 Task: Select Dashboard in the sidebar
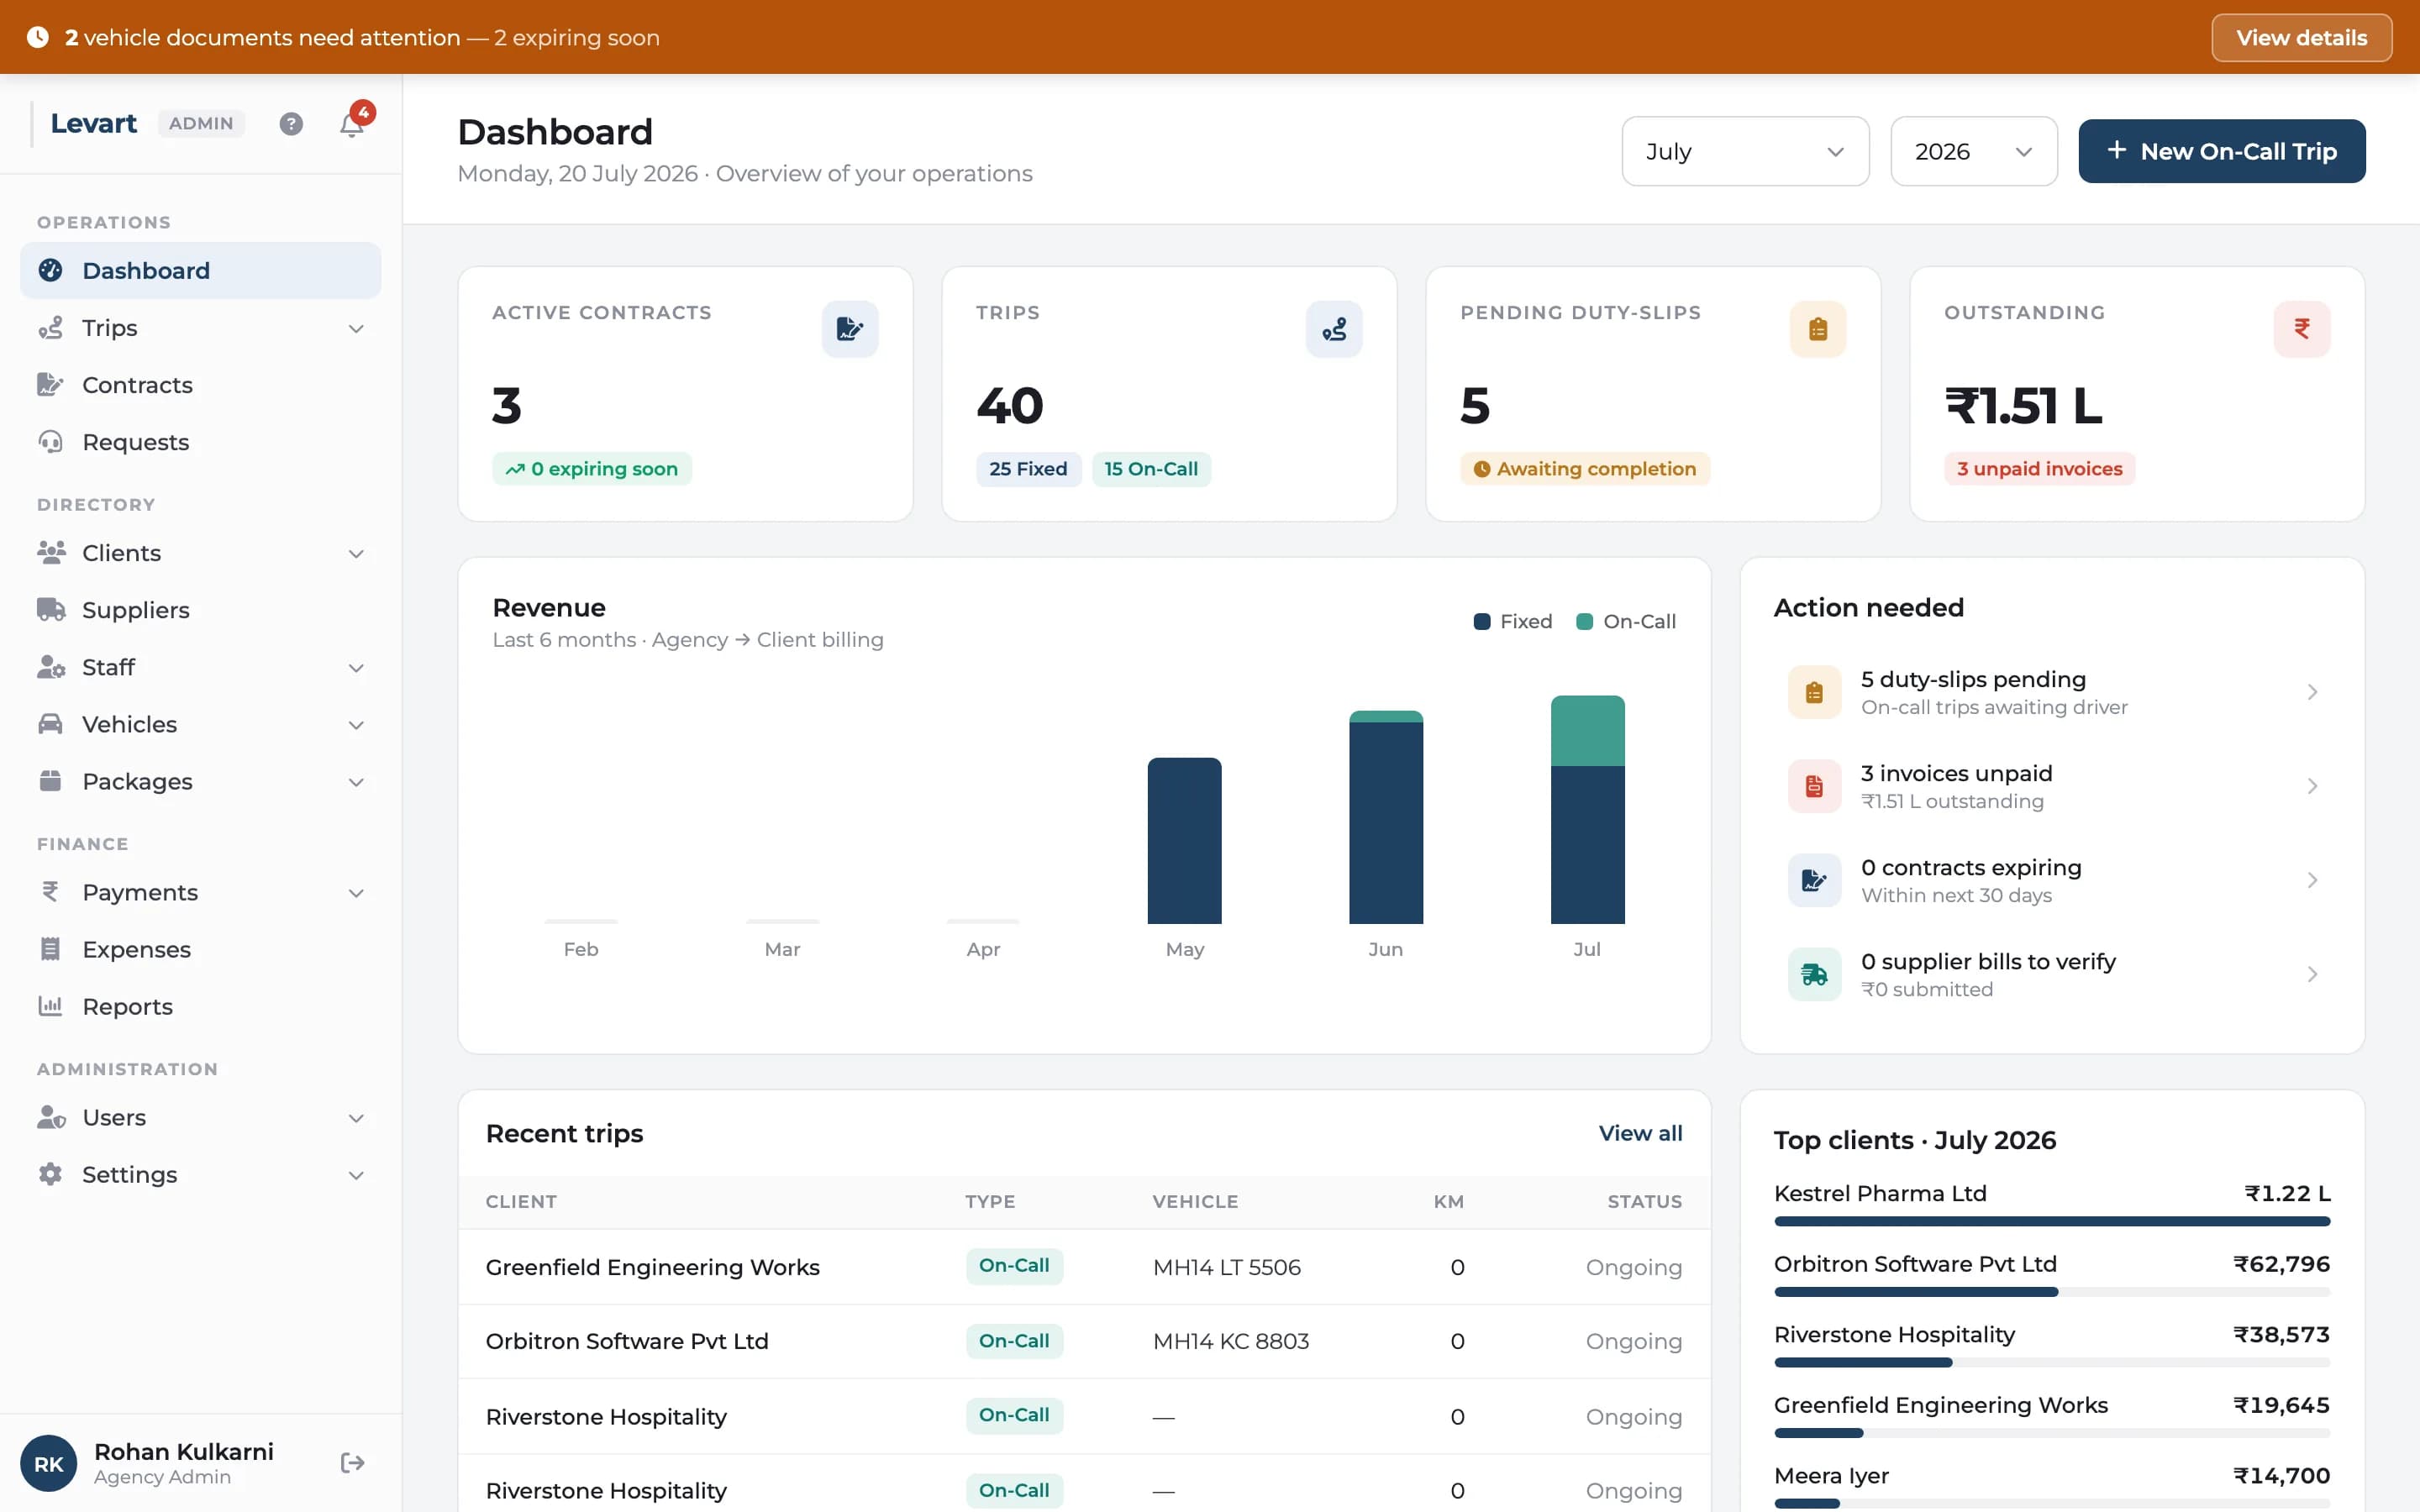200,270
